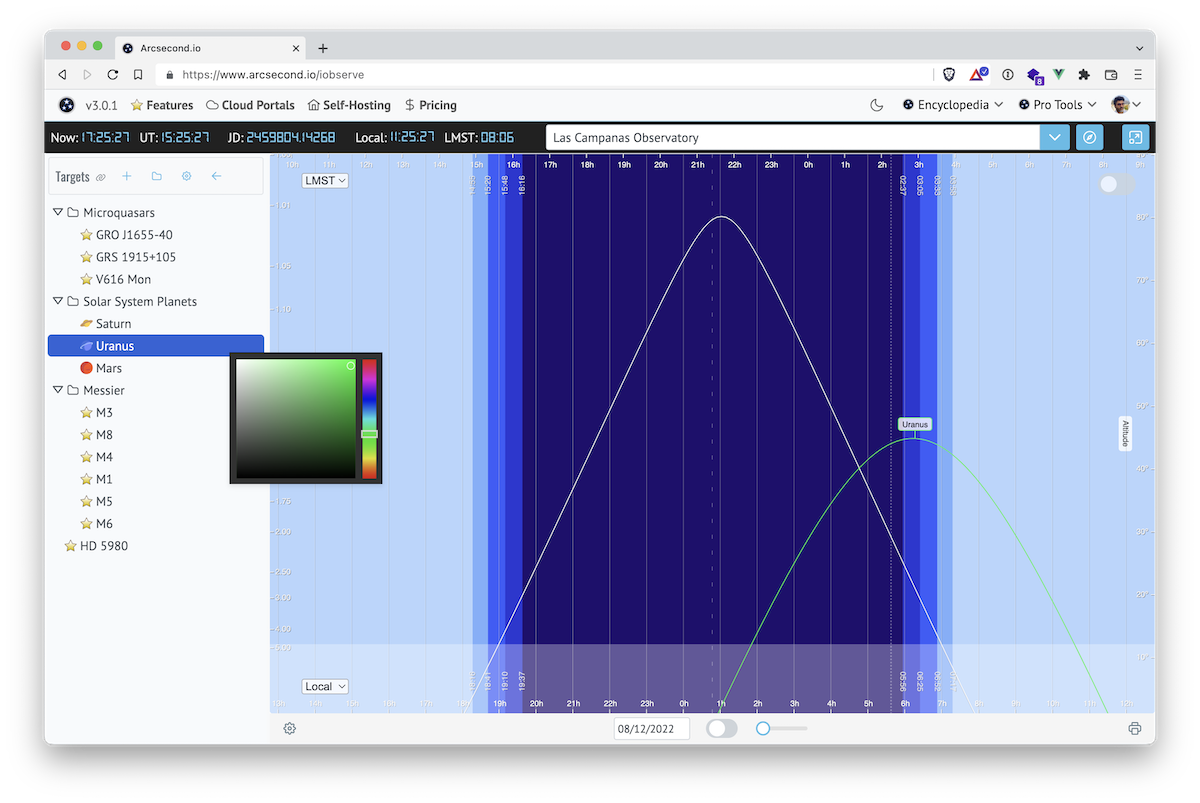Click the vertical hue slider in color picker
The width and height of the screenshot is (1200, 803).
click(x=369, y=418)
